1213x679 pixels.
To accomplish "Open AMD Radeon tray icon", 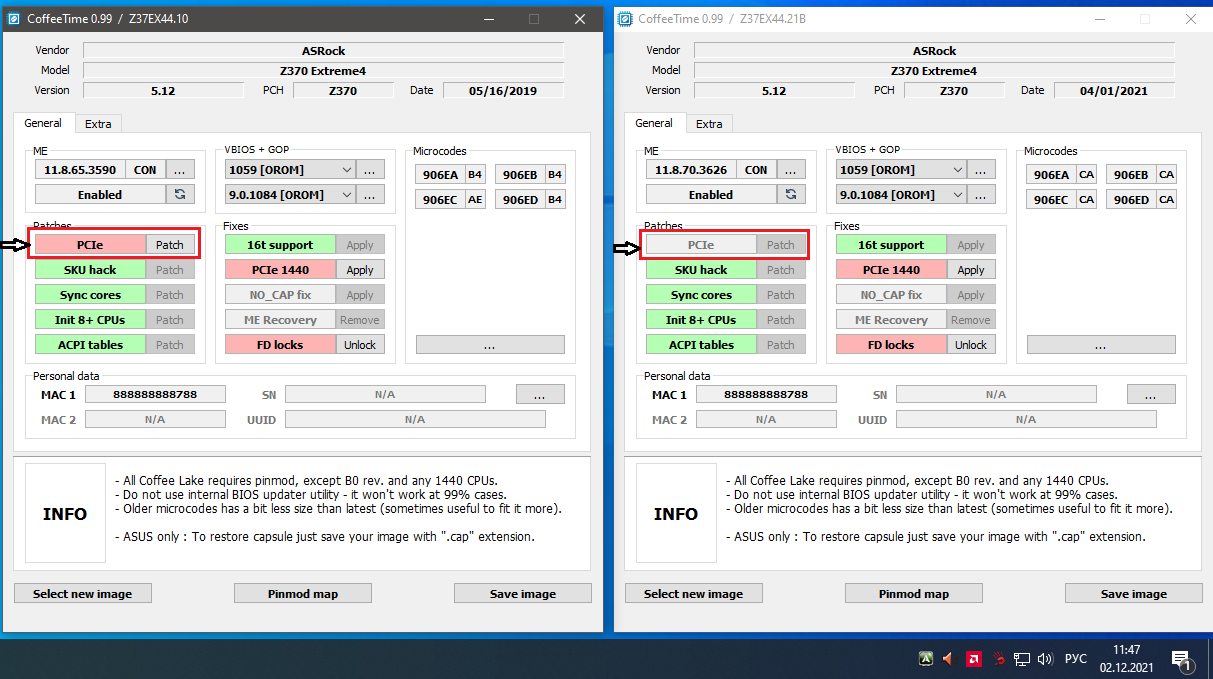I will coord(973,659).
